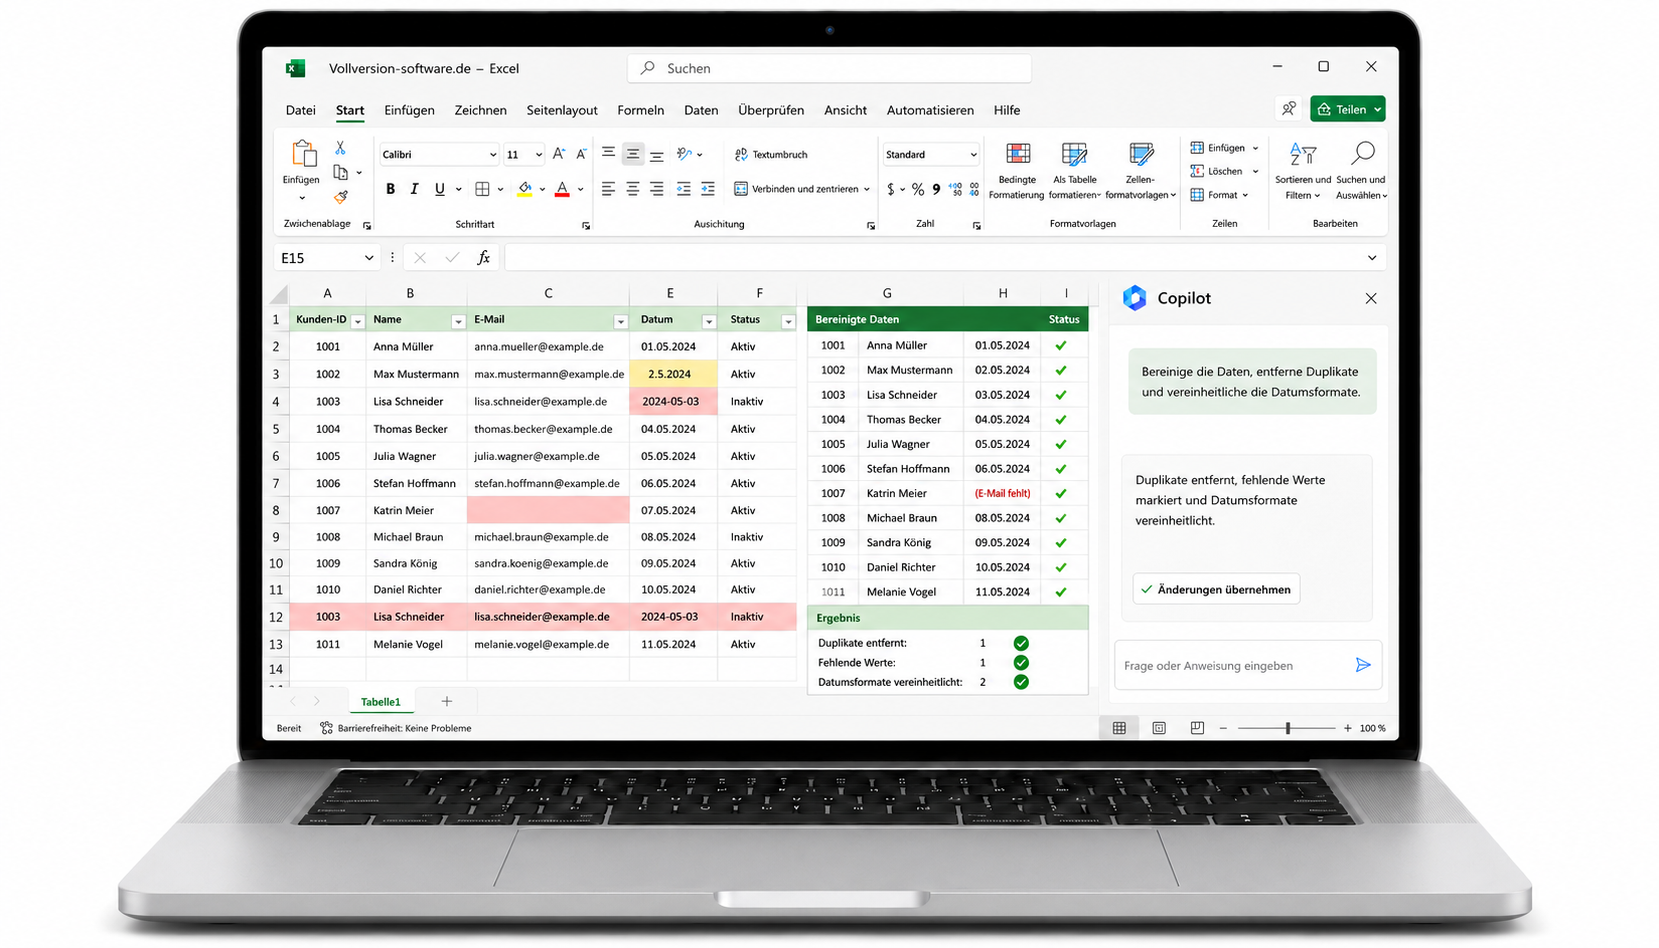Left-align the cell text
This screenshot has width=1659, height=948.
click(x=608, y=189)
